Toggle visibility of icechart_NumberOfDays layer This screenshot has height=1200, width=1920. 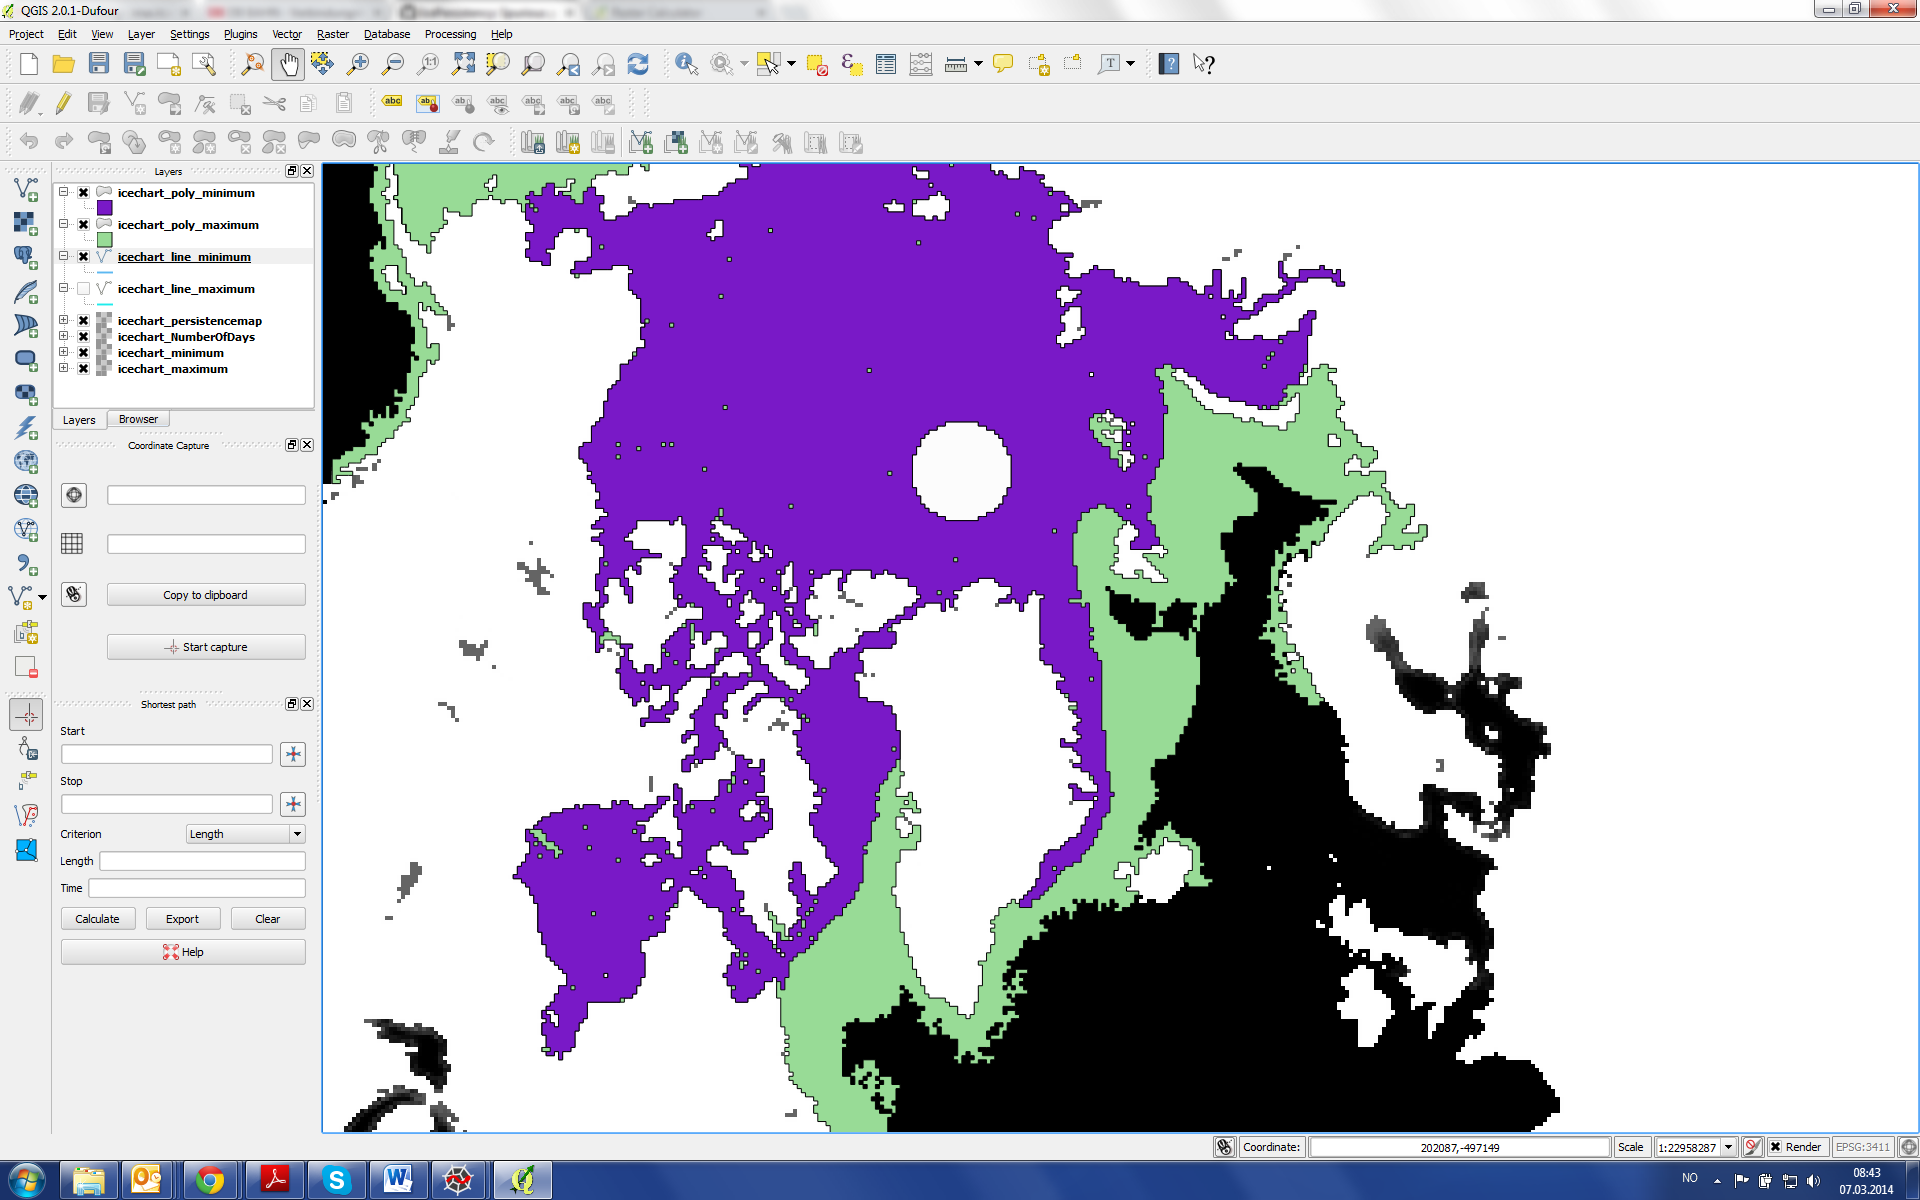[84, 337]
